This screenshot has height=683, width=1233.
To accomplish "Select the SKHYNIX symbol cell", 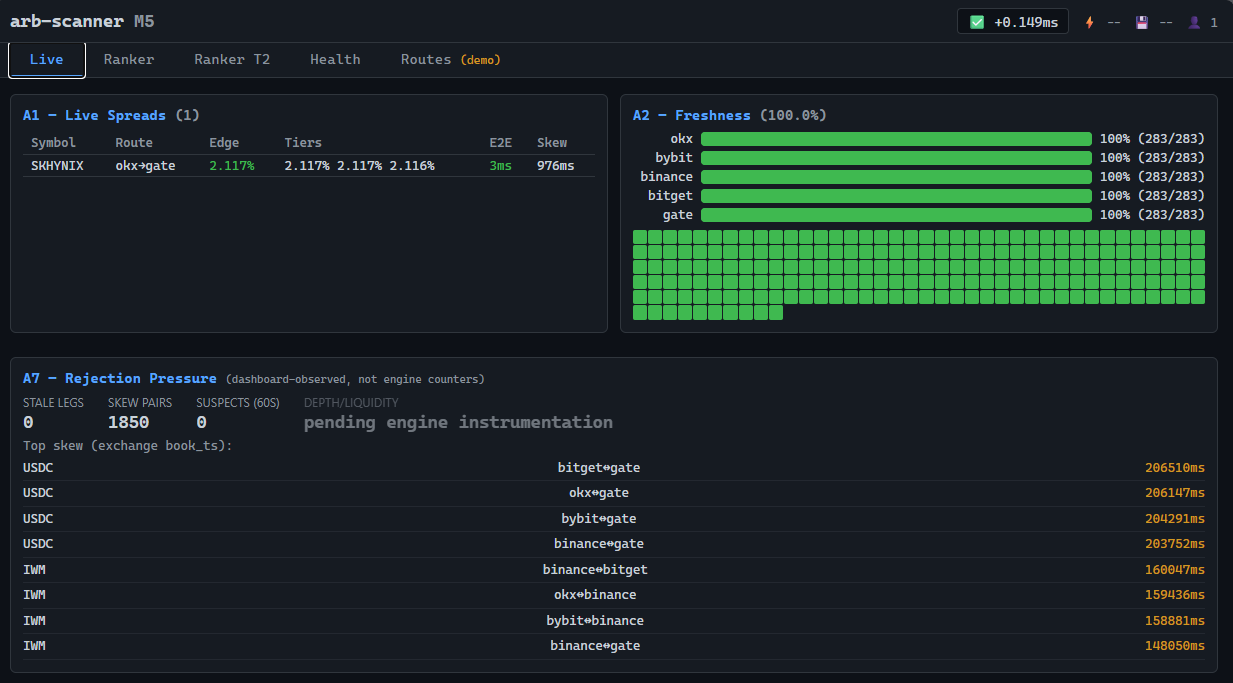I will coord(57,166).
